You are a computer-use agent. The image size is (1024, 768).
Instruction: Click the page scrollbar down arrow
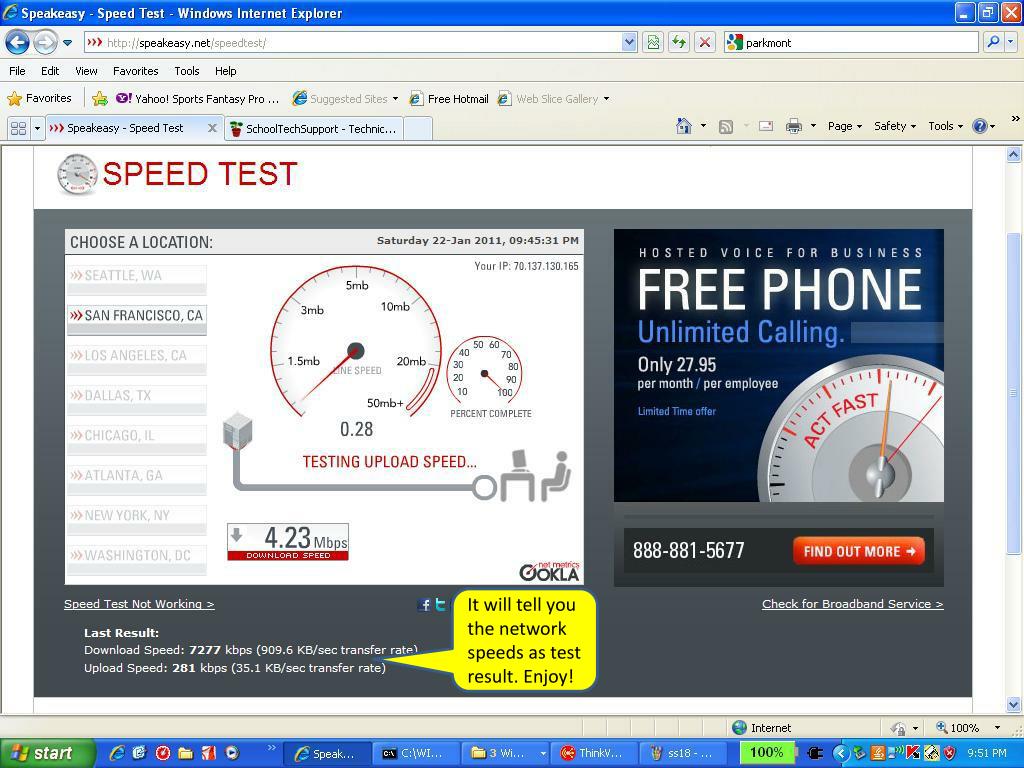(1014, 705)
